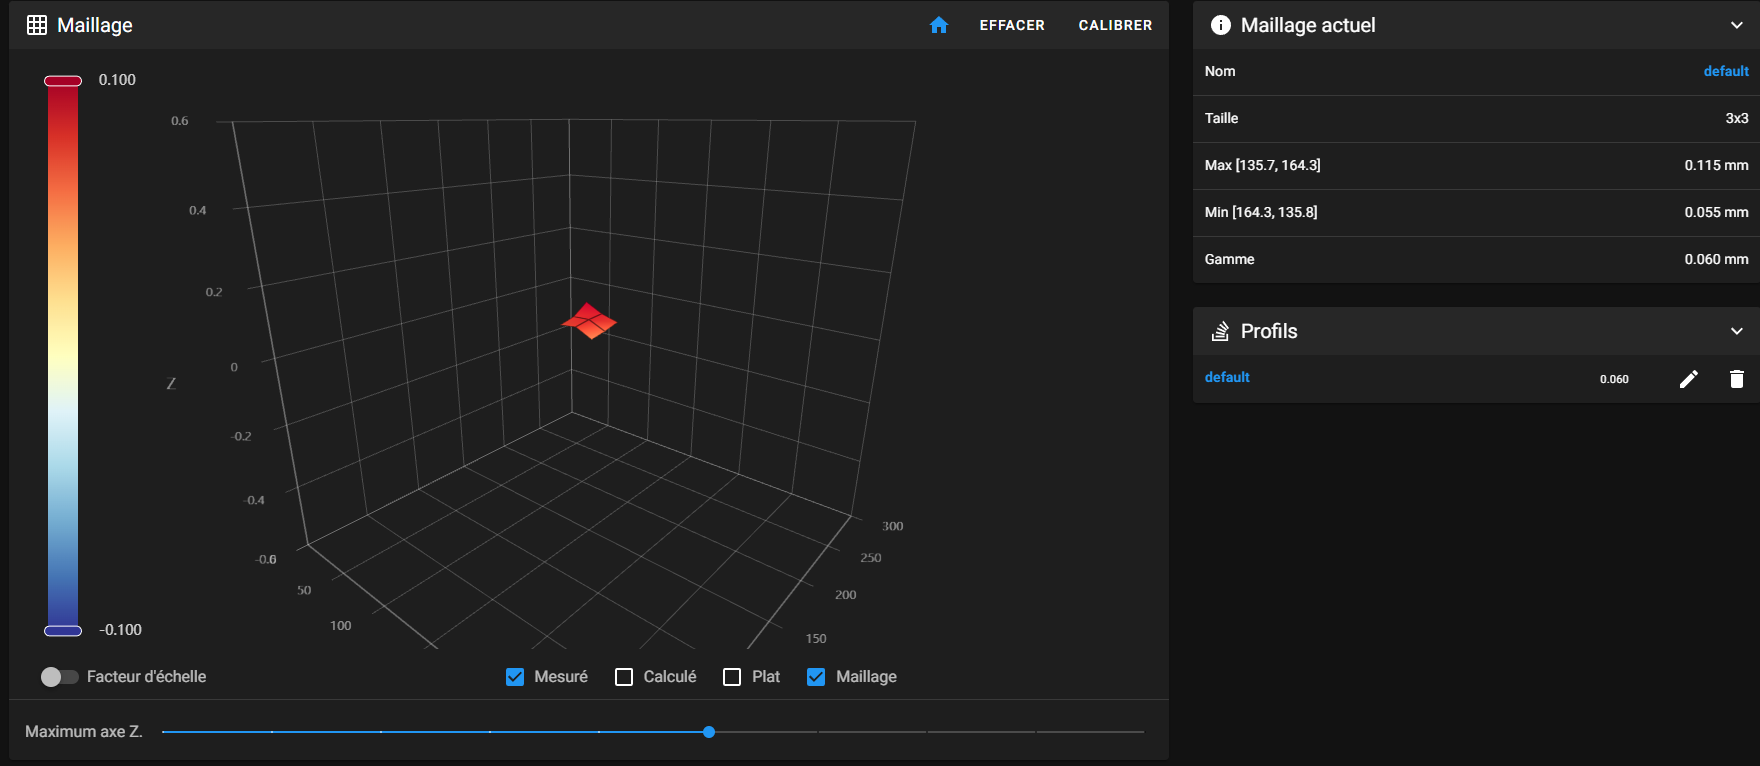Open the default profile link in Profils
The image size is (1760, 766).
pyautogui.click(x=1227, y=377)
